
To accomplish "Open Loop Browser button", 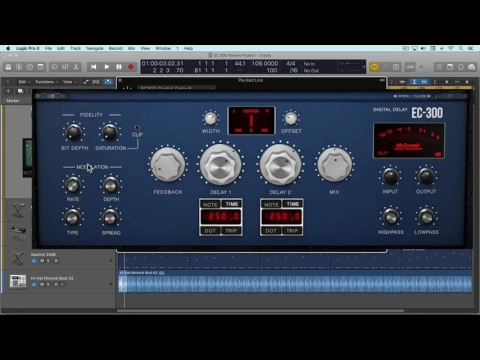I will [x=461, y=67].
